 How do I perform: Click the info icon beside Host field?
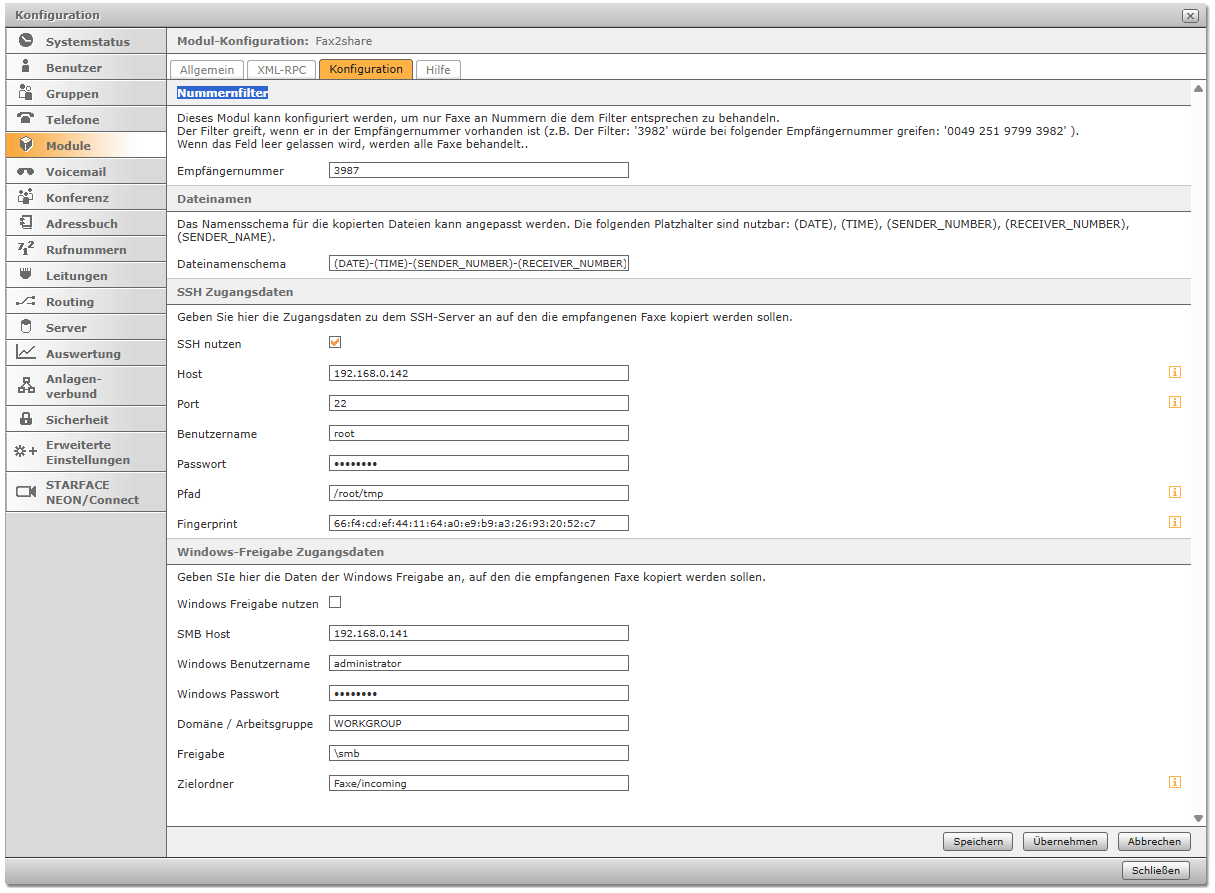(x=1175, y=373)
